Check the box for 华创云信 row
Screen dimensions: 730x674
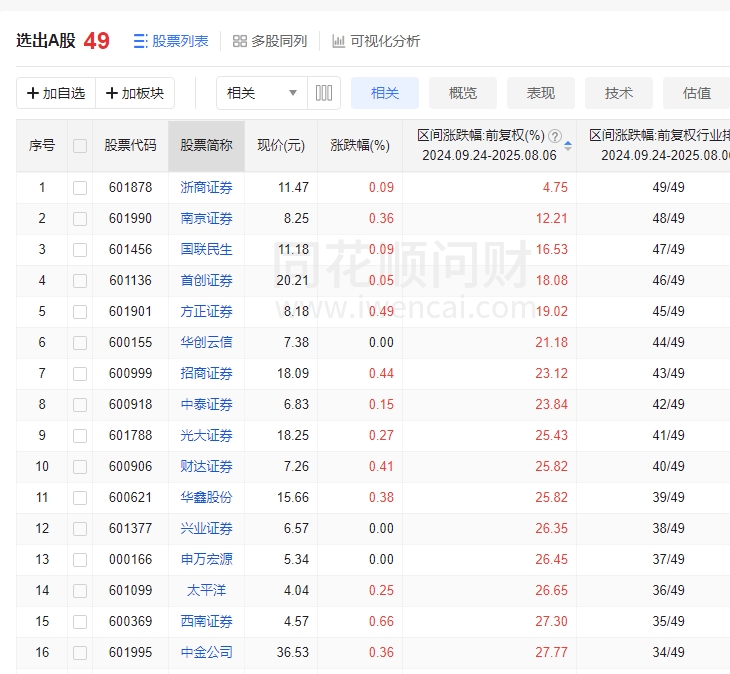(80, 343)
